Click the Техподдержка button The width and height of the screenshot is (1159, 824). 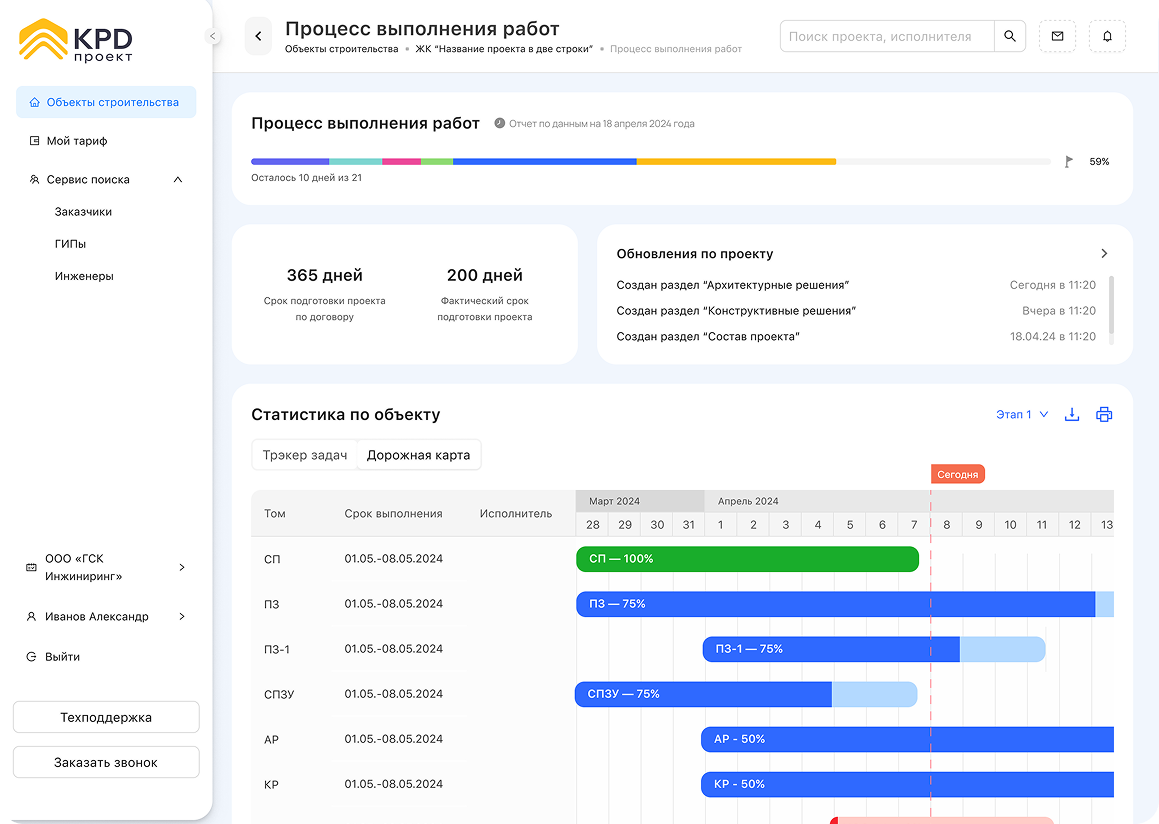pyautogui.click(x=106, y=718)
